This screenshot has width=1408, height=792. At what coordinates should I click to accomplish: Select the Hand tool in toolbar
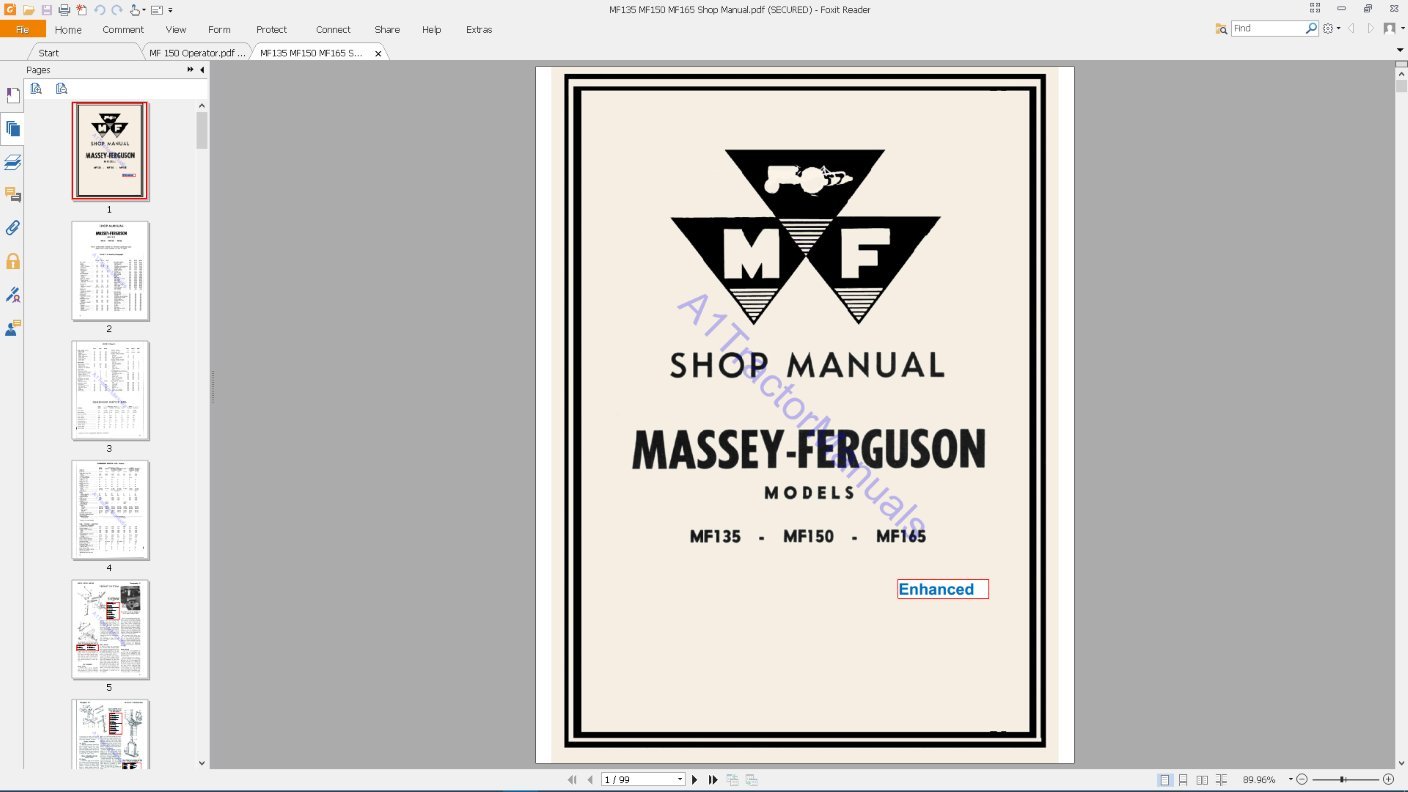(135, 9)
